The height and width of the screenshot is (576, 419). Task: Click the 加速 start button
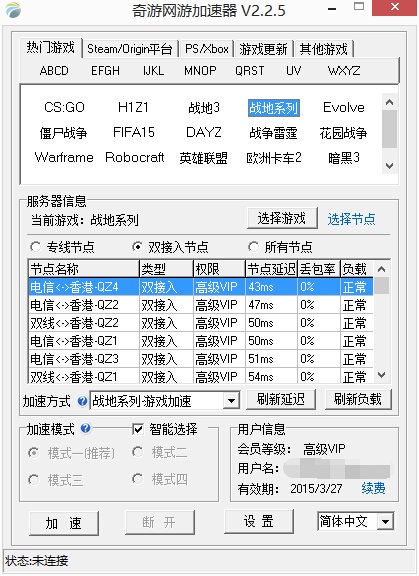pos(64,523)
